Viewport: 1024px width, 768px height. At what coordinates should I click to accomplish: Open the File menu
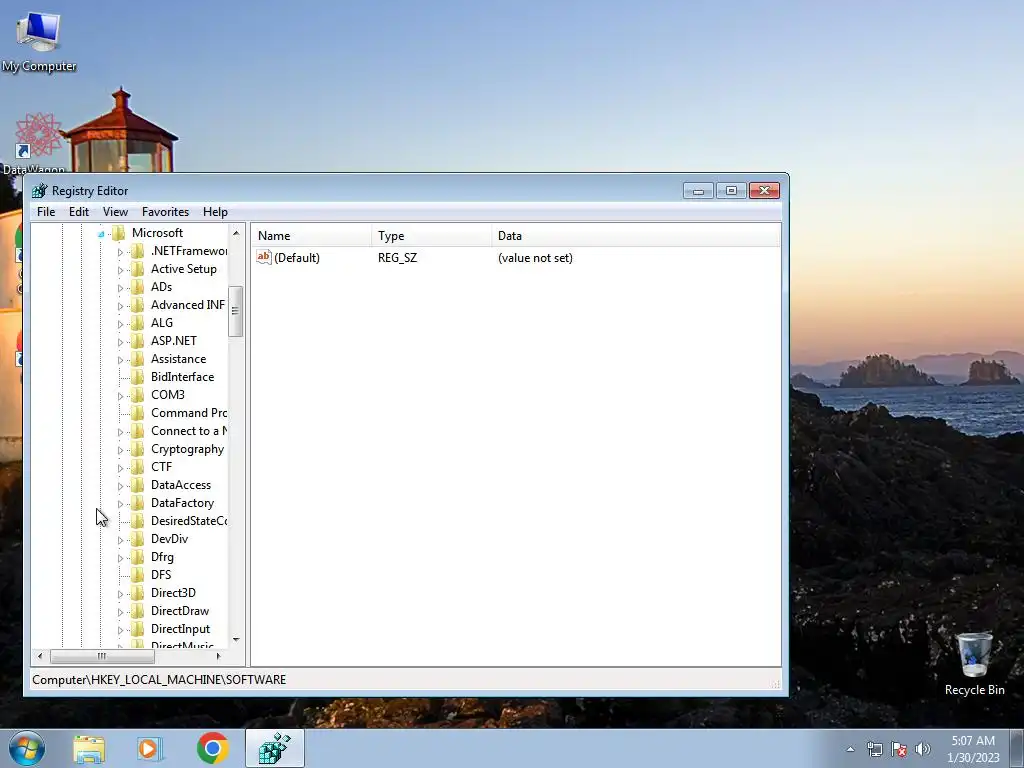(46, 212)
